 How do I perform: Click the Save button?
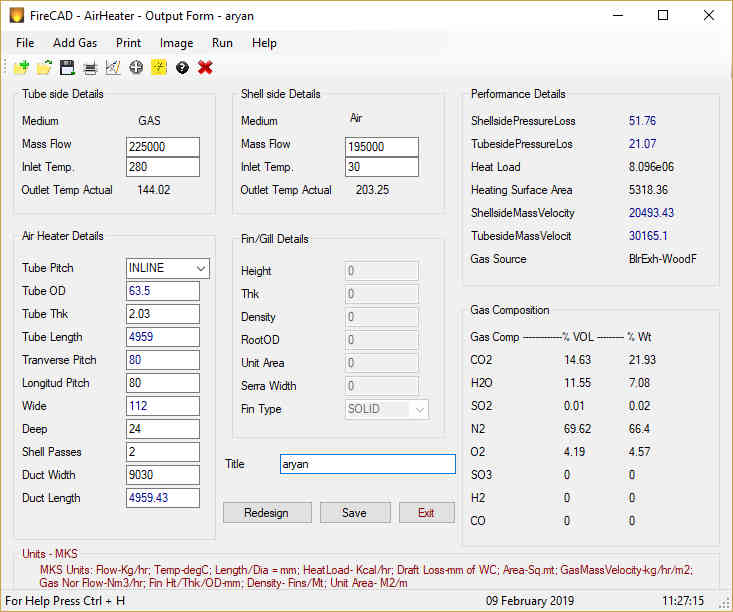pos(355,513)
